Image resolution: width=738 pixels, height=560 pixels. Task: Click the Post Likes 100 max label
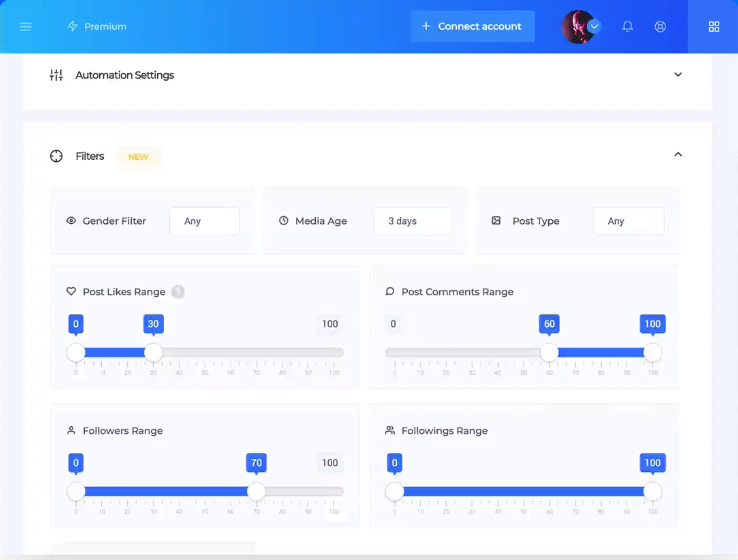[330, 324]
